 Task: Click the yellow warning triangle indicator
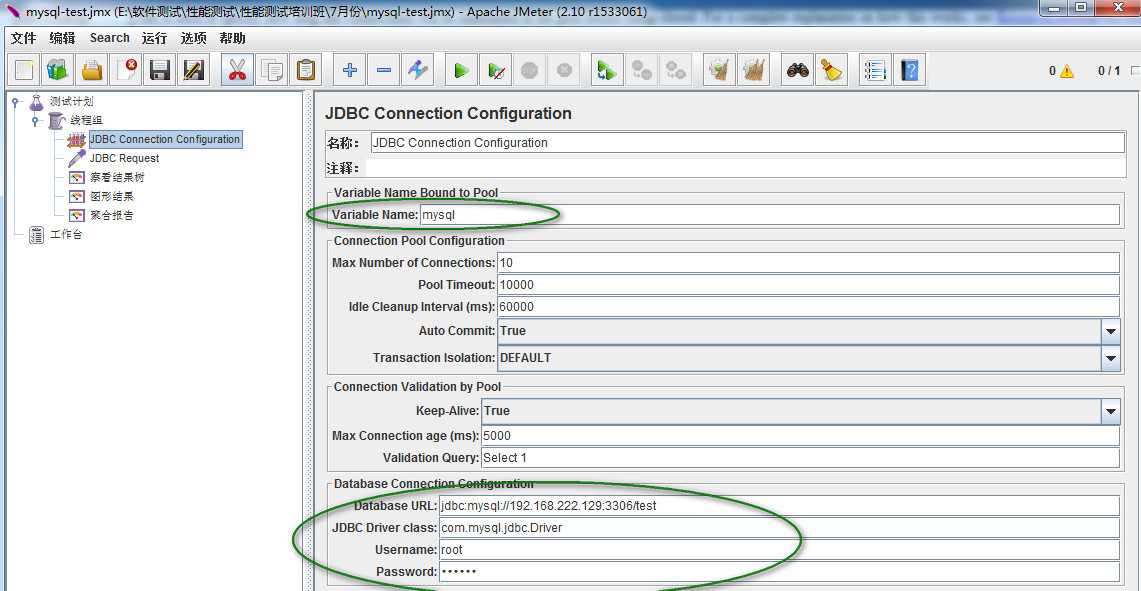pos(1067,71)
